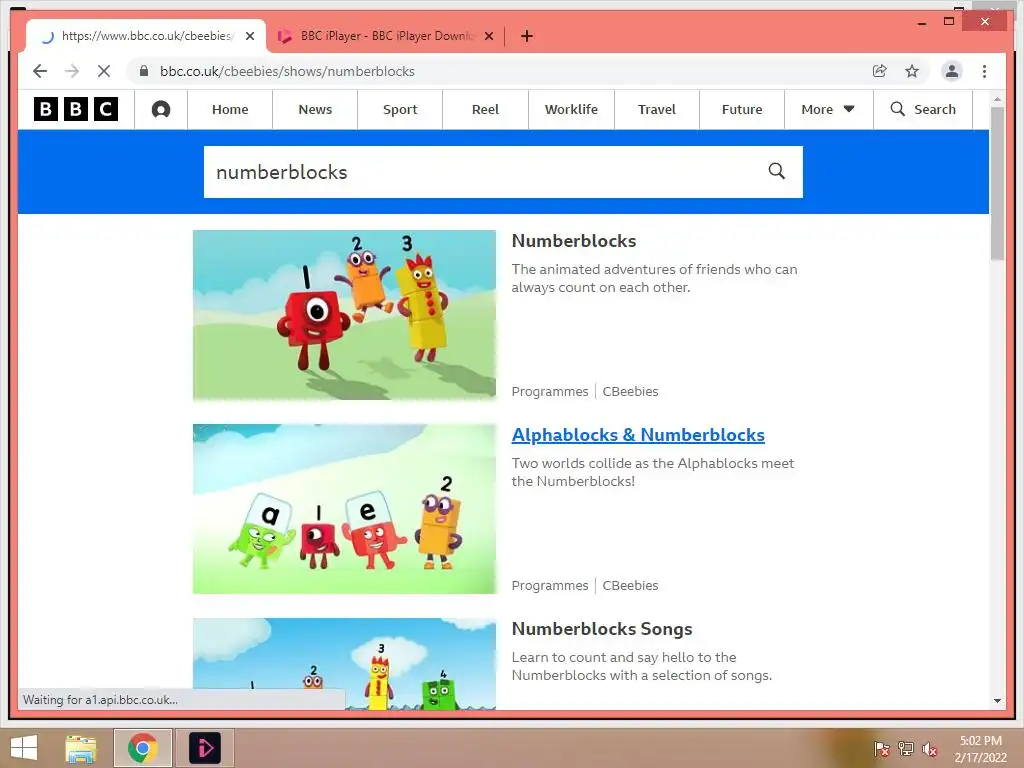
Task: Click the browser back arrow
Action: pos(40,71)
